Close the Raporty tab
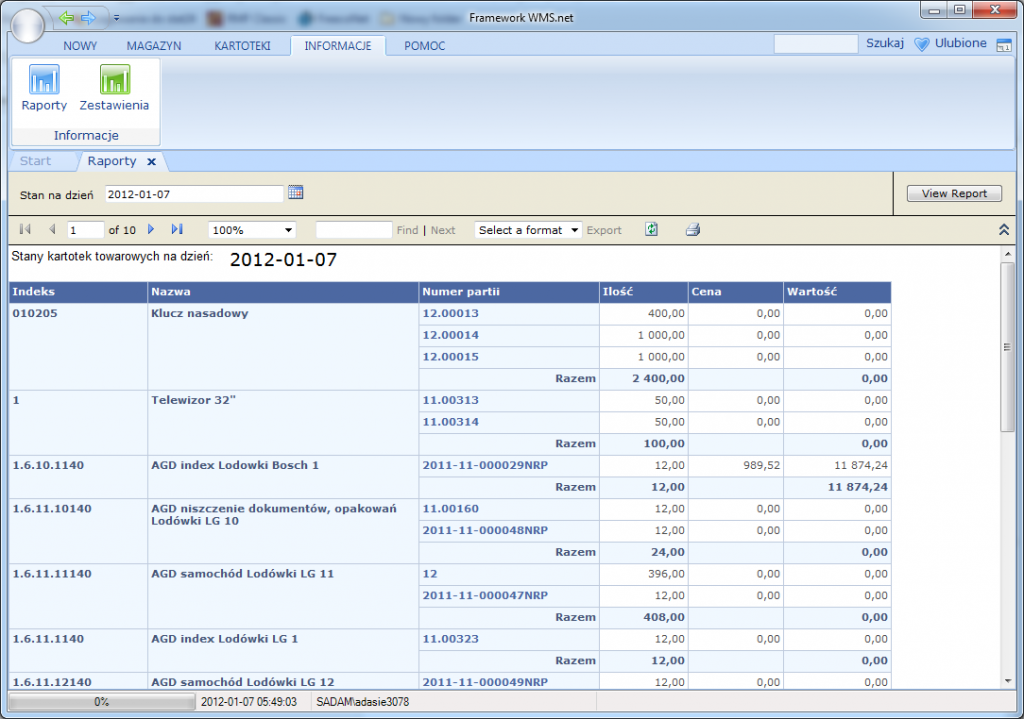Image resolution: width=1024 pixels, height=719 pixels. [151, 161]
